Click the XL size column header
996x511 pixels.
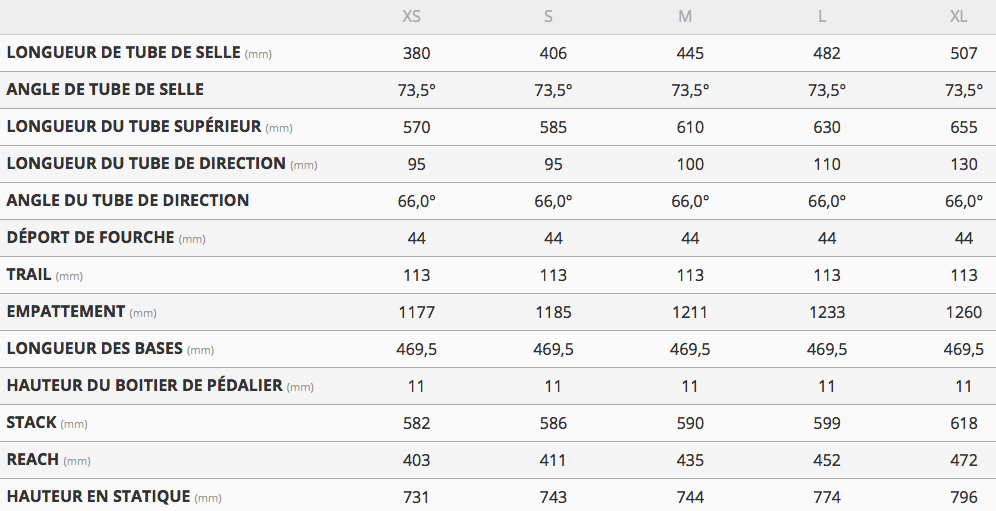pos(960,17)
